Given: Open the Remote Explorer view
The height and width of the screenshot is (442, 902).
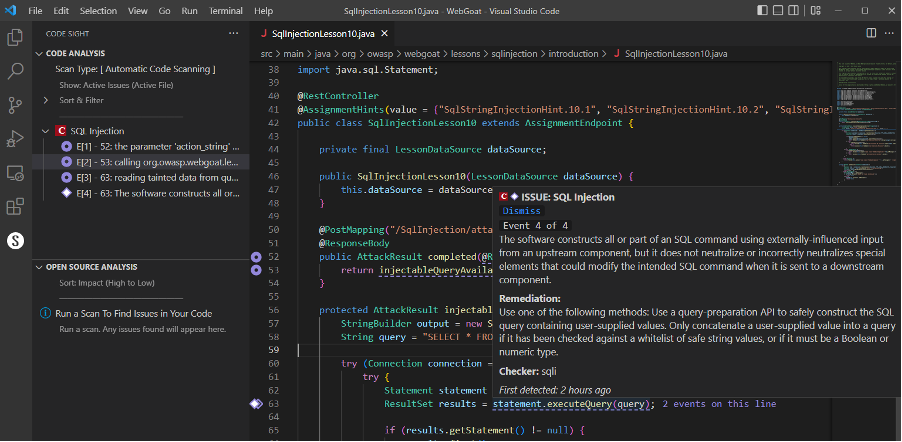Looking at the screenshot, I should [15, 173].
